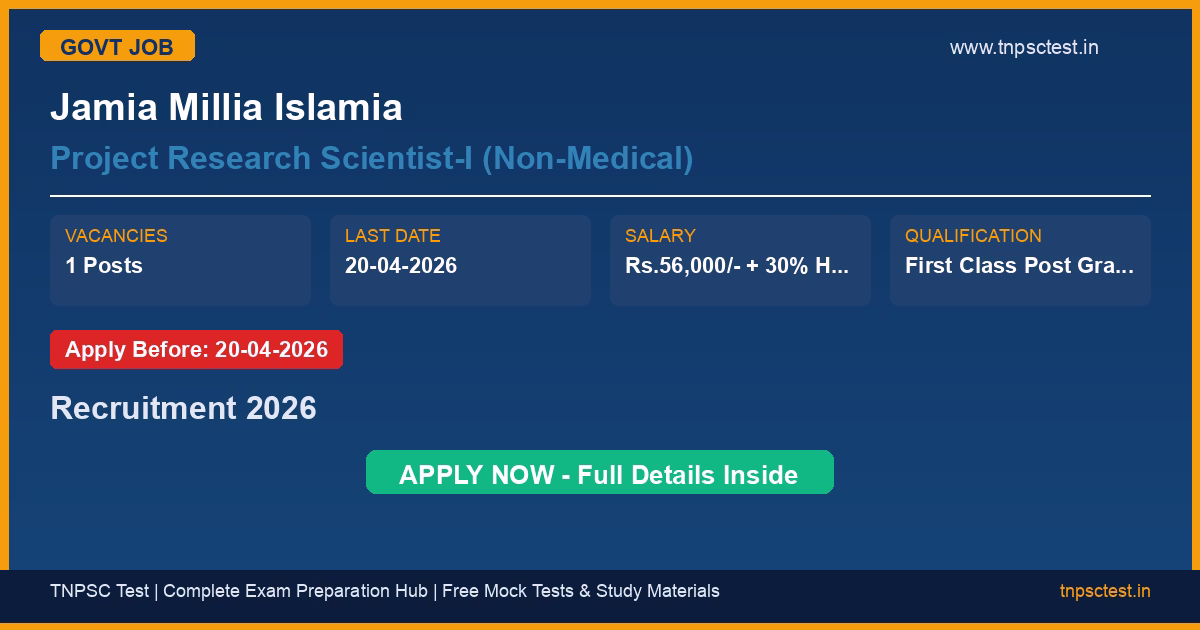Image resolution: width=1200 pixels, height=630 pixels.
Task: Click the red Apply Before: 20-04-2026 badge
Action: click(196, 350)
